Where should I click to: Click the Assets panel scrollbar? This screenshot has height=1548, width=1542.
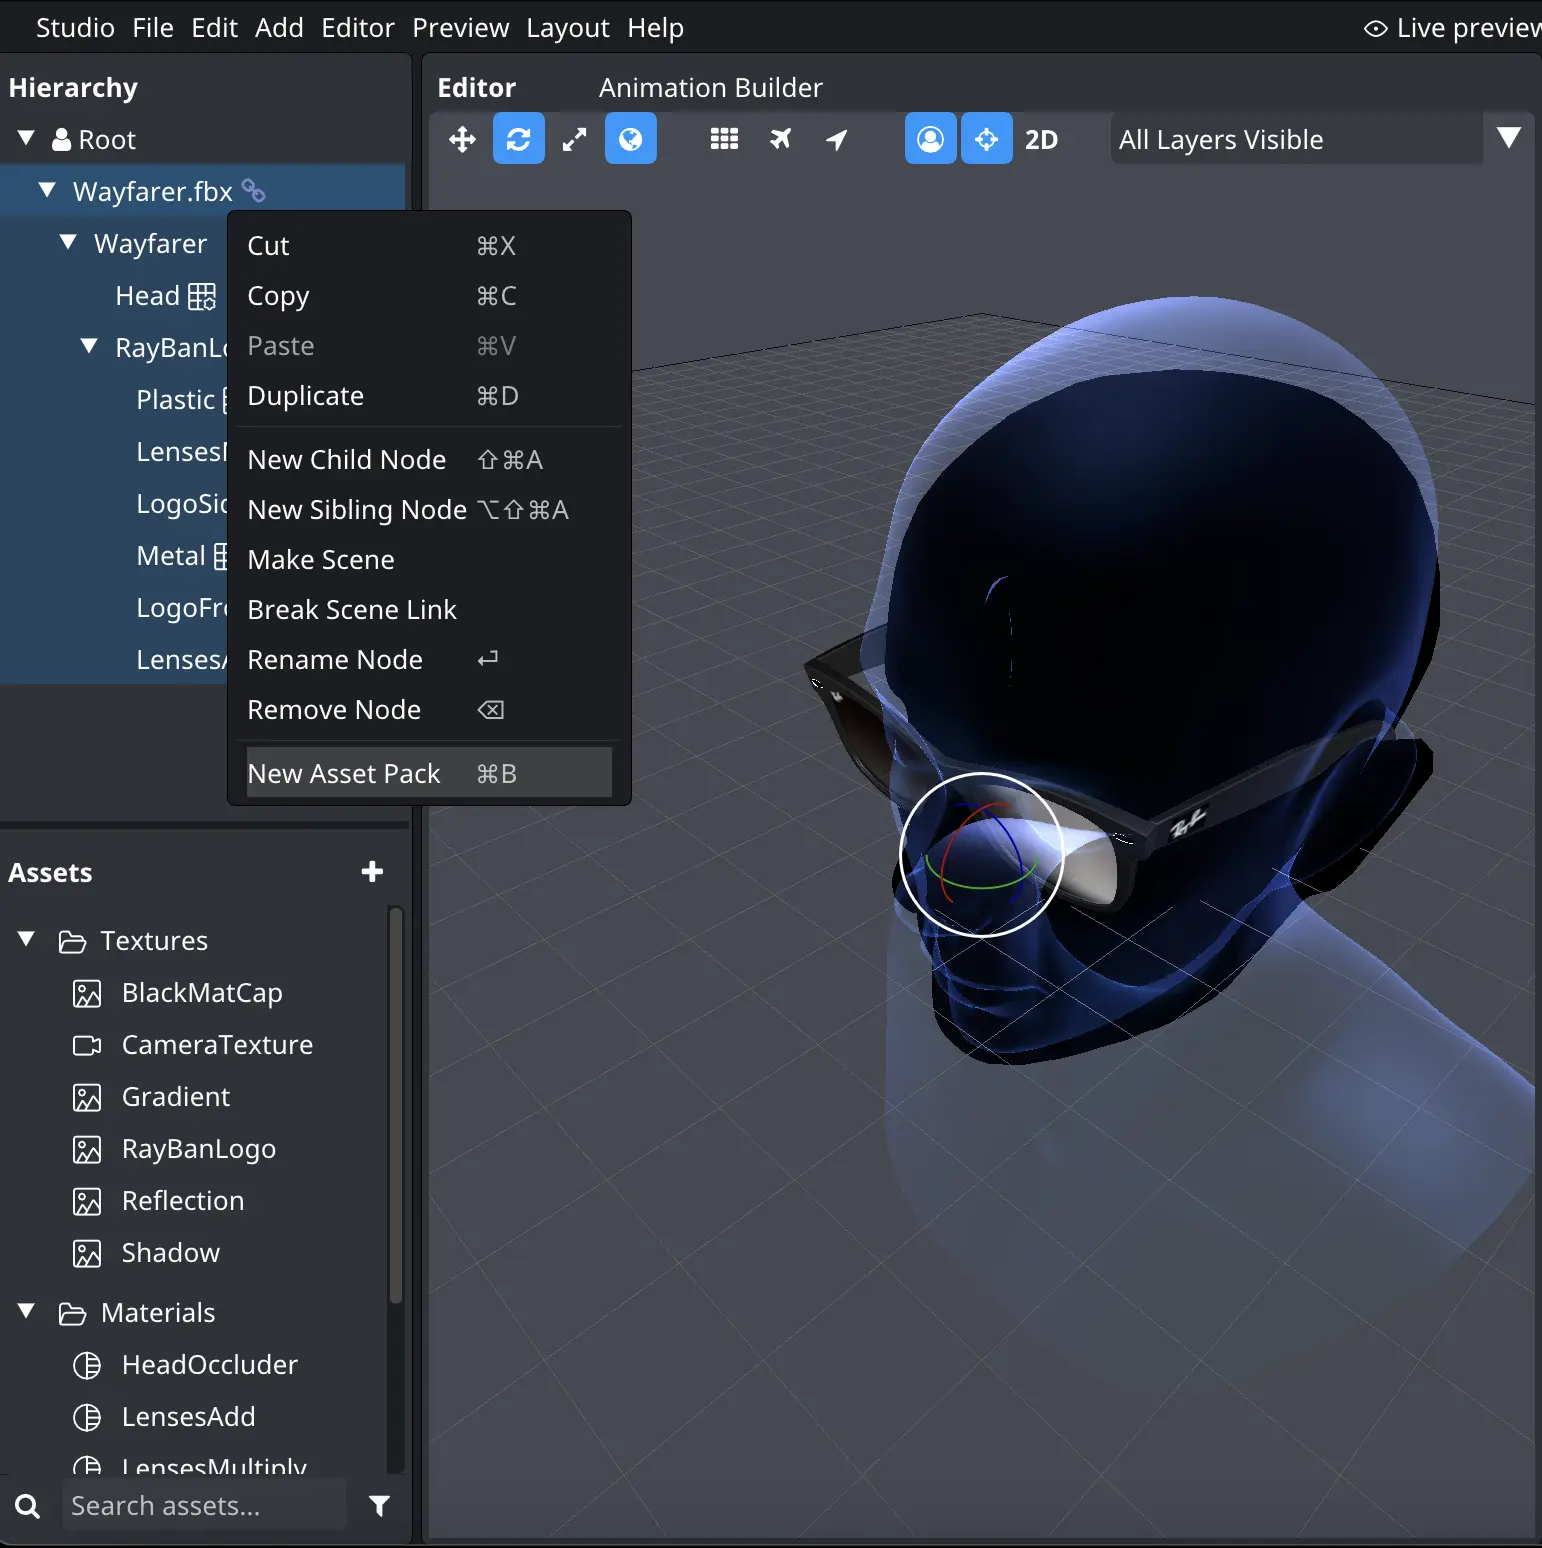[396, 1105]
